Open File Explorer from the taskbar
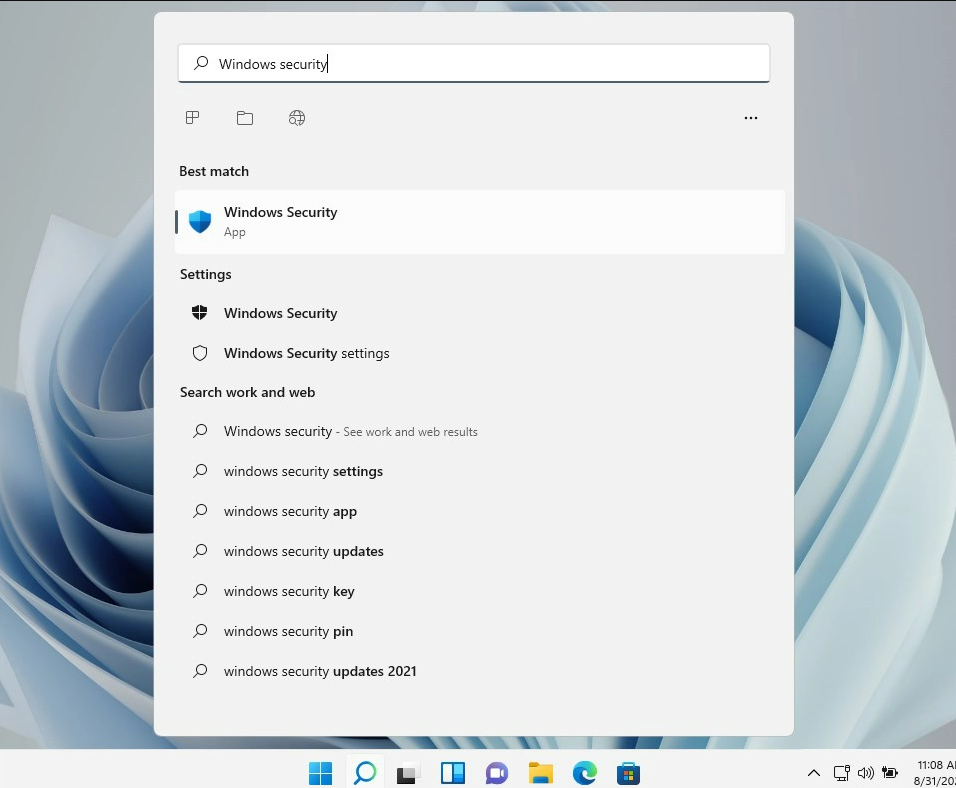 [x=541, y=773]
